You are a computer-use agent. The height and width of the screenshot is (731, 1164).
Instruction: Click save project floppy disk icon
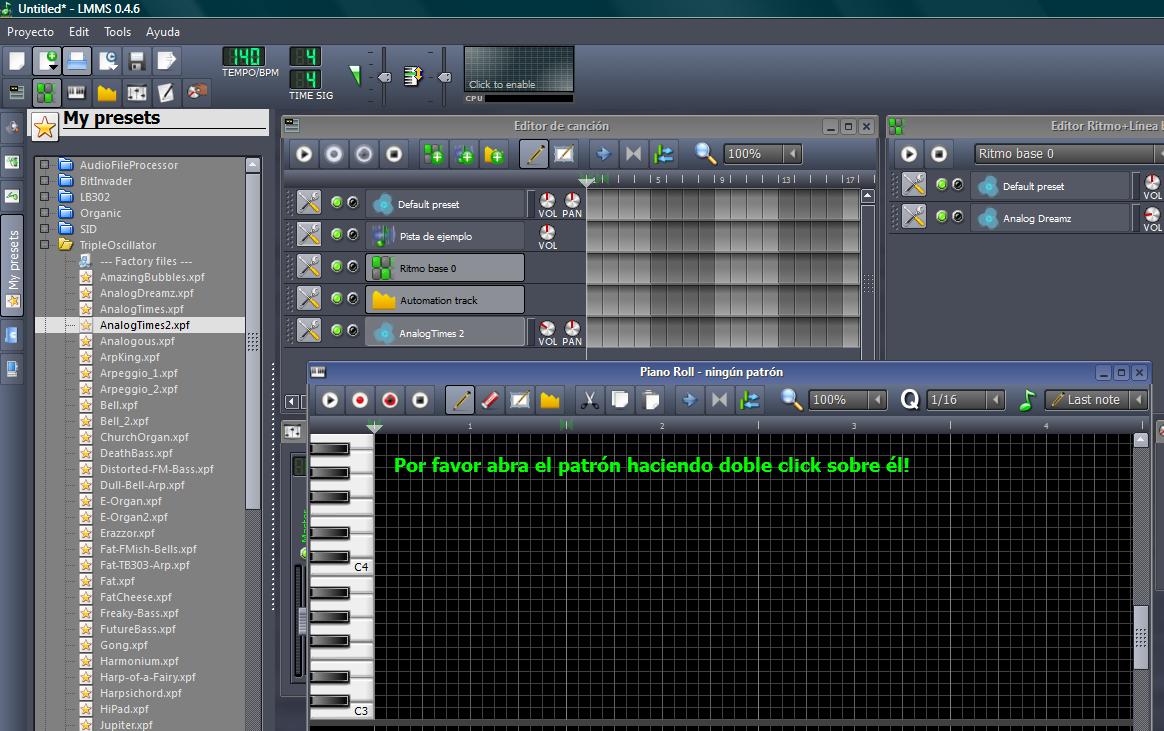137,61
